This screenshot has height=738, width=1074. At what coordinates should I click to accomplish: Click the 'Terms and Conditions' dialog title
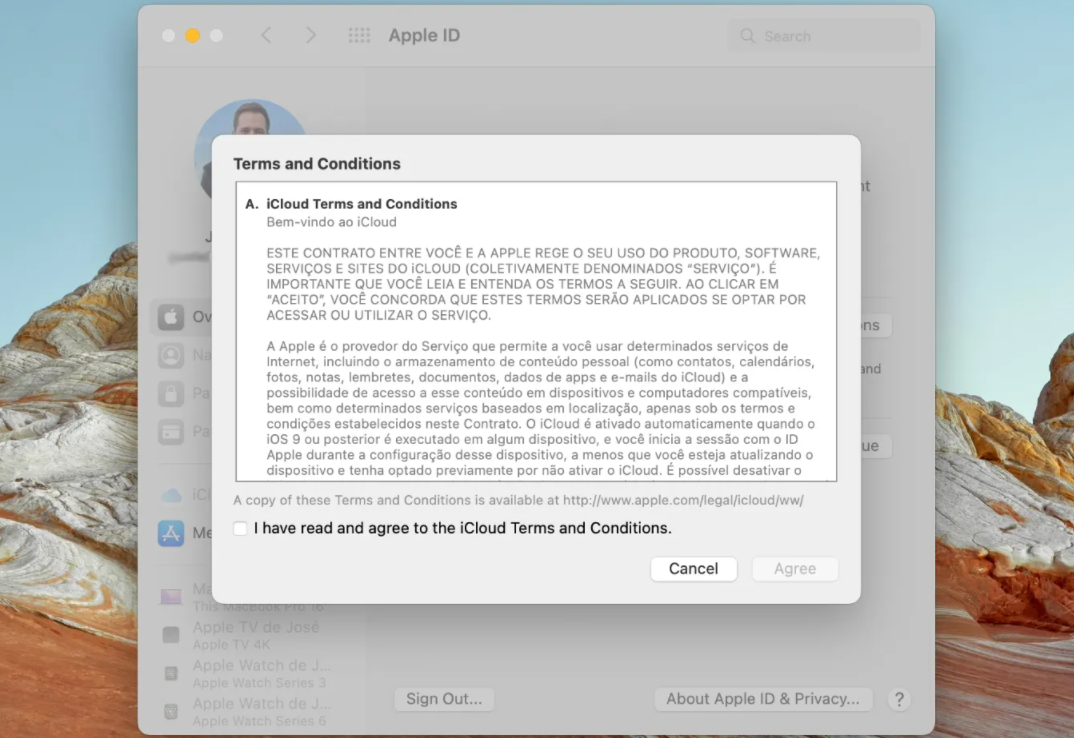point(316,164)
